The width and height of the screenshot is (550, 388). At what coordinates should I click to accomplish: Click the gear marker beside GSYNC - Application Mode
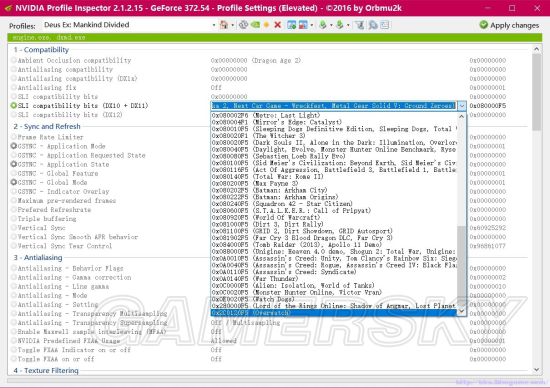(14, 146)
